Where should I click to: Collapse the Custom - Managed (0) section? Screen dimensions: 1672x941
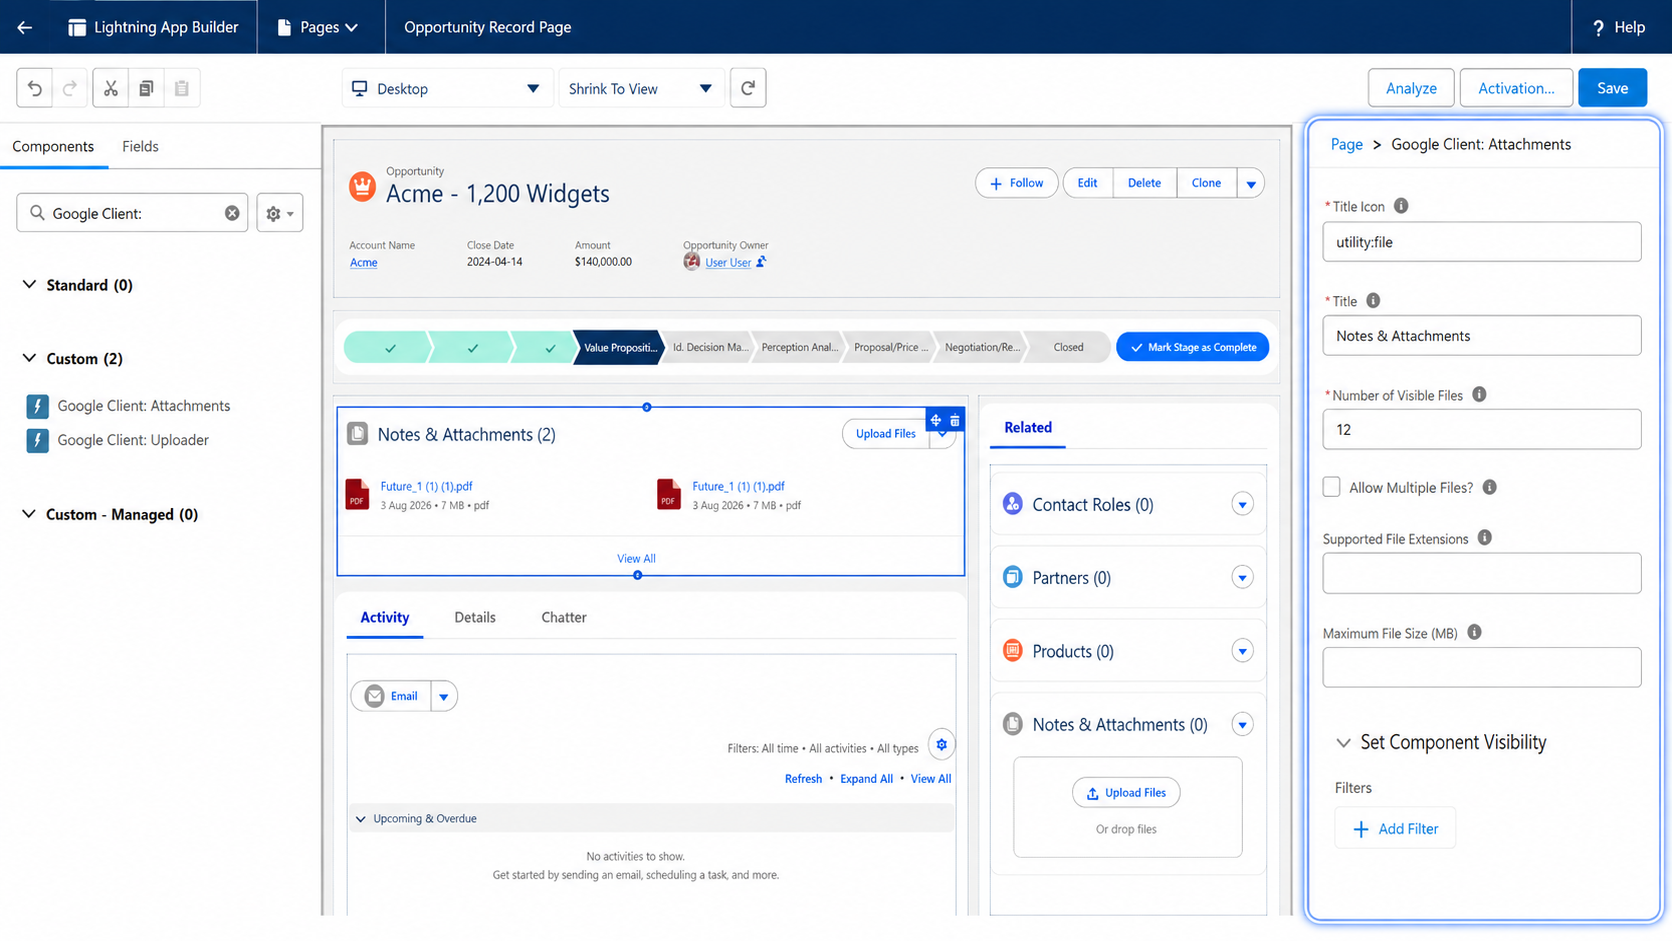(x=29, y=514)
